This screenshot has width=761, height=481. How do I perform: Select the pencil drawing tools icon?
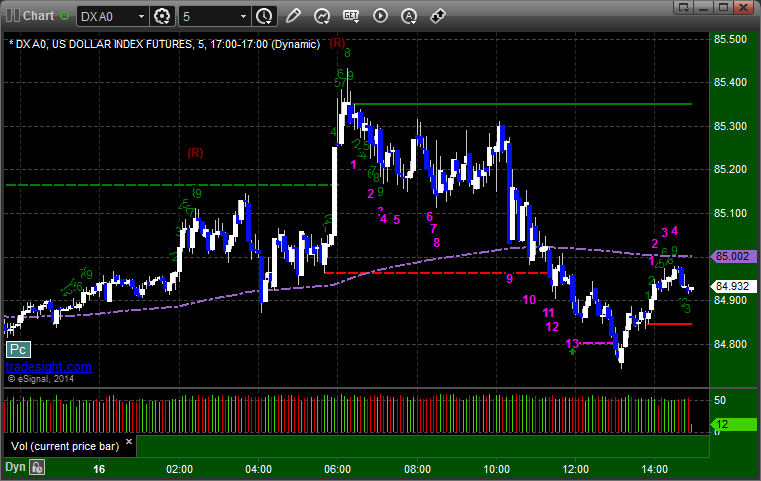pyautogui.click(x=293, y=16)
